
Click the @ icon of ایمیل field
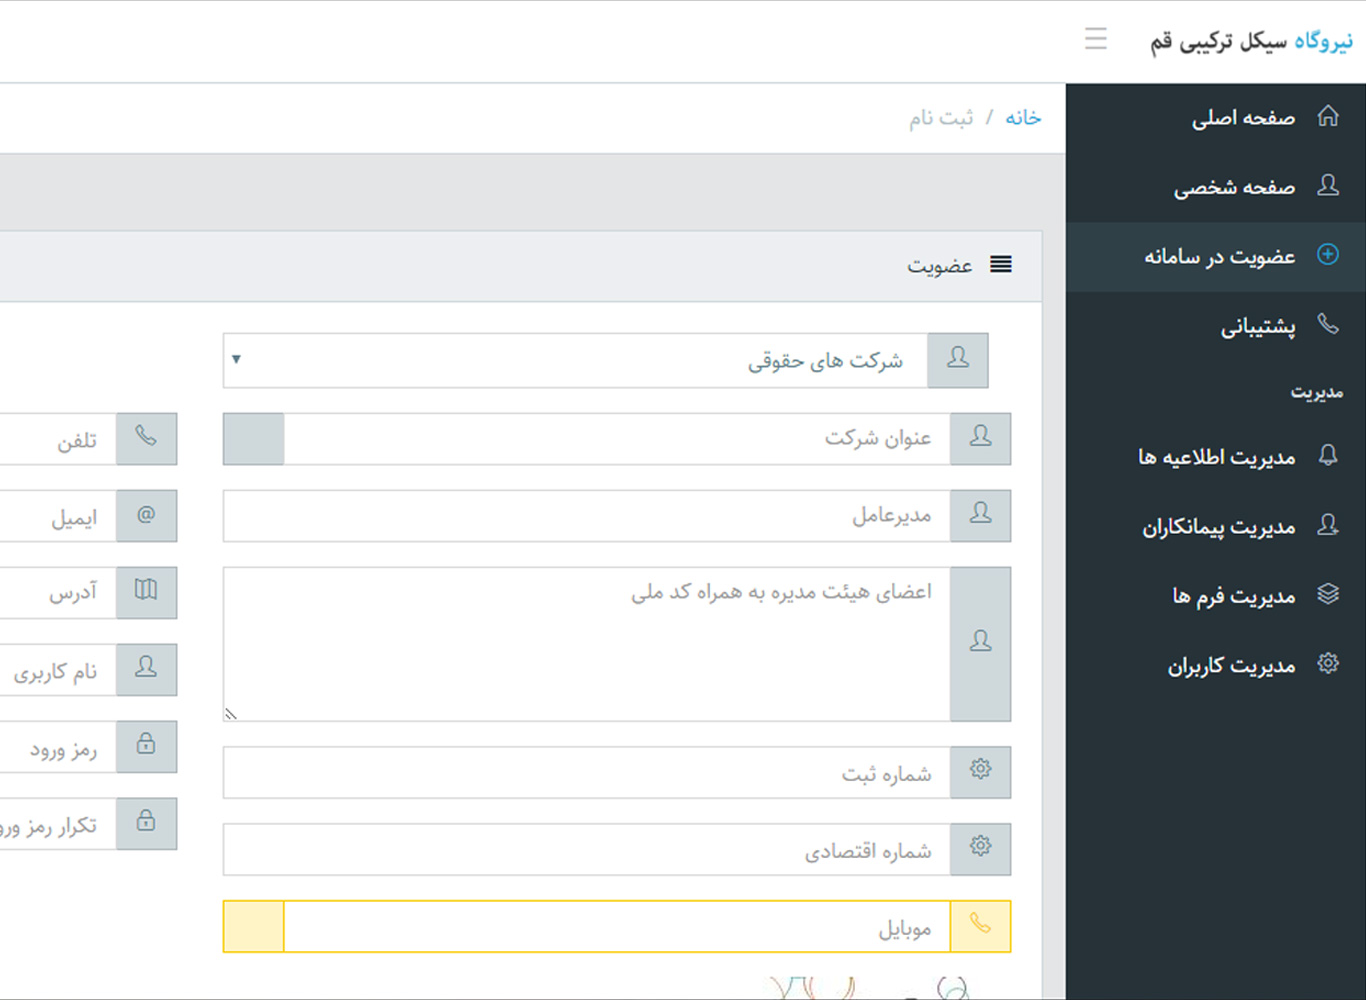[x=146, y=516]
